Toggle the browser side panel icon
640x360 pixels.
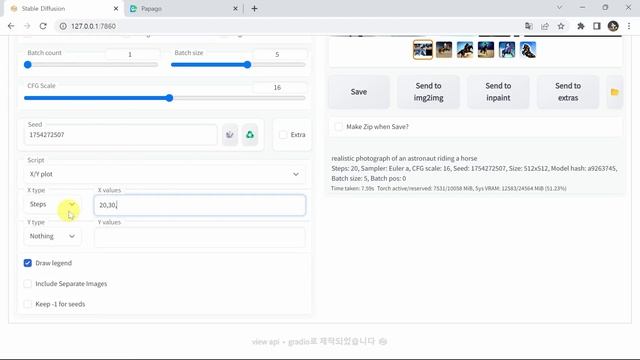(x=597, y=26)
